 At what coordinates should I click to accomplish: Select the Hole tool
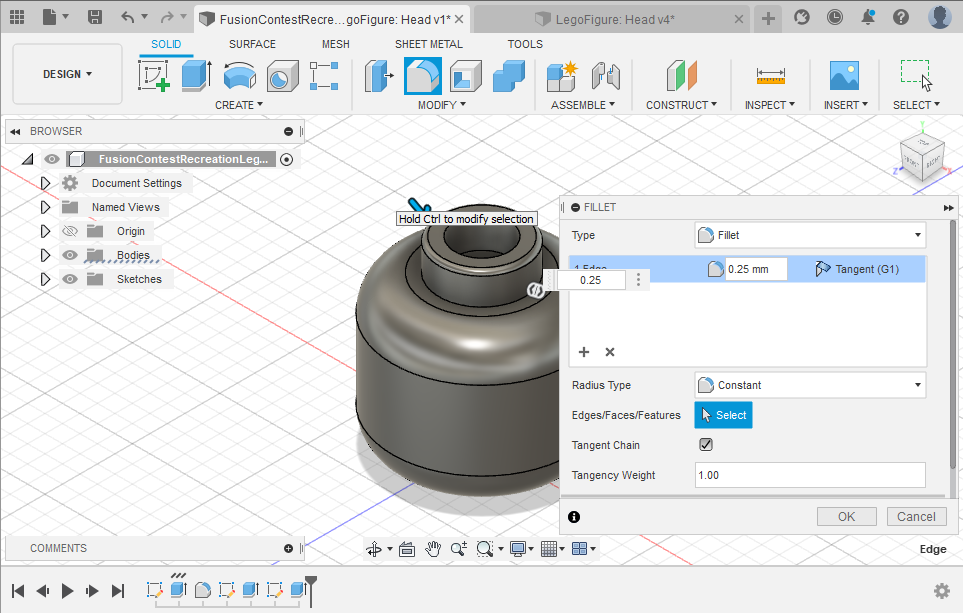283,76
